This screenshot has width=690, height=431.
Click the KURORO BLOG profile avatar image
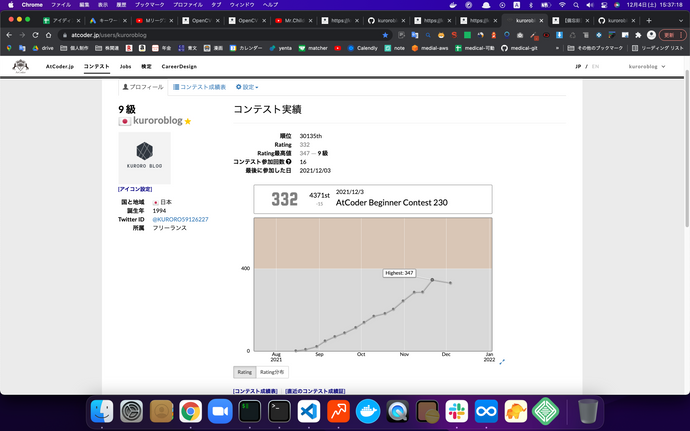click(144, 158)
